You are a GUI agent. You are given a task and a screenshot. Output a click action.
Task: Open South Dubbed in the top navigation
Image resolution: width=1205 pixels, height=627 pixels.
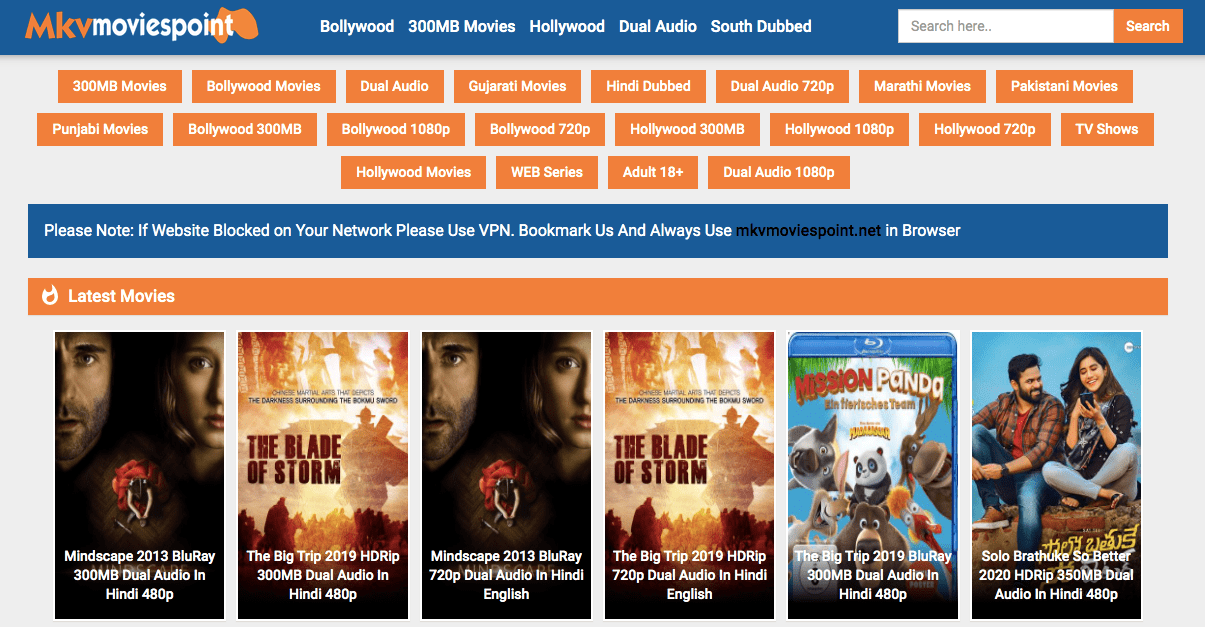coord(761,27)
